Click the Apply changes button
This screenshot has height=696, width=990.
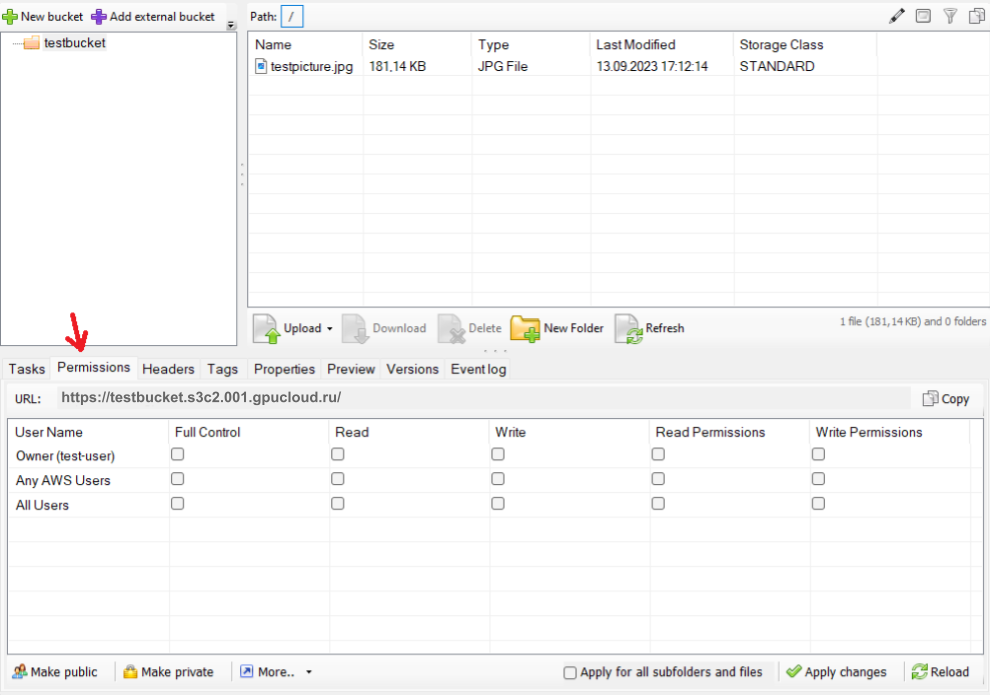836,672
